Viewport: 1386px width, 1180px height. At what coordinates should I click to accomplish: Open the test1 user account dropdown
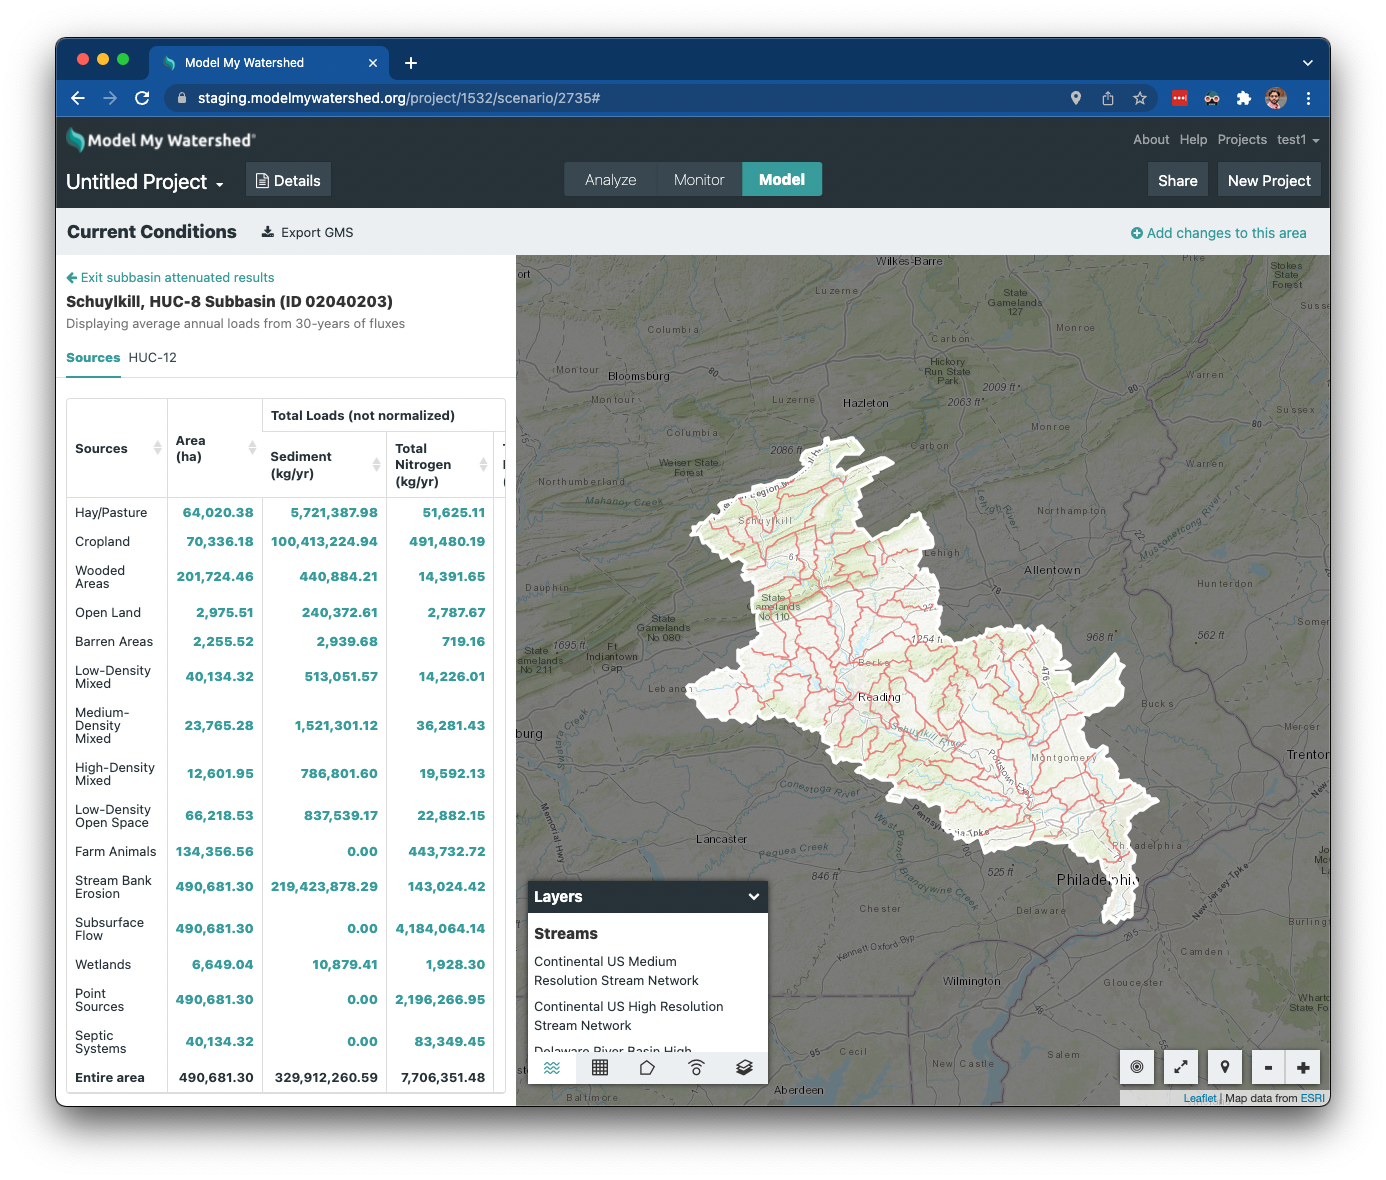pos(1298,140)
